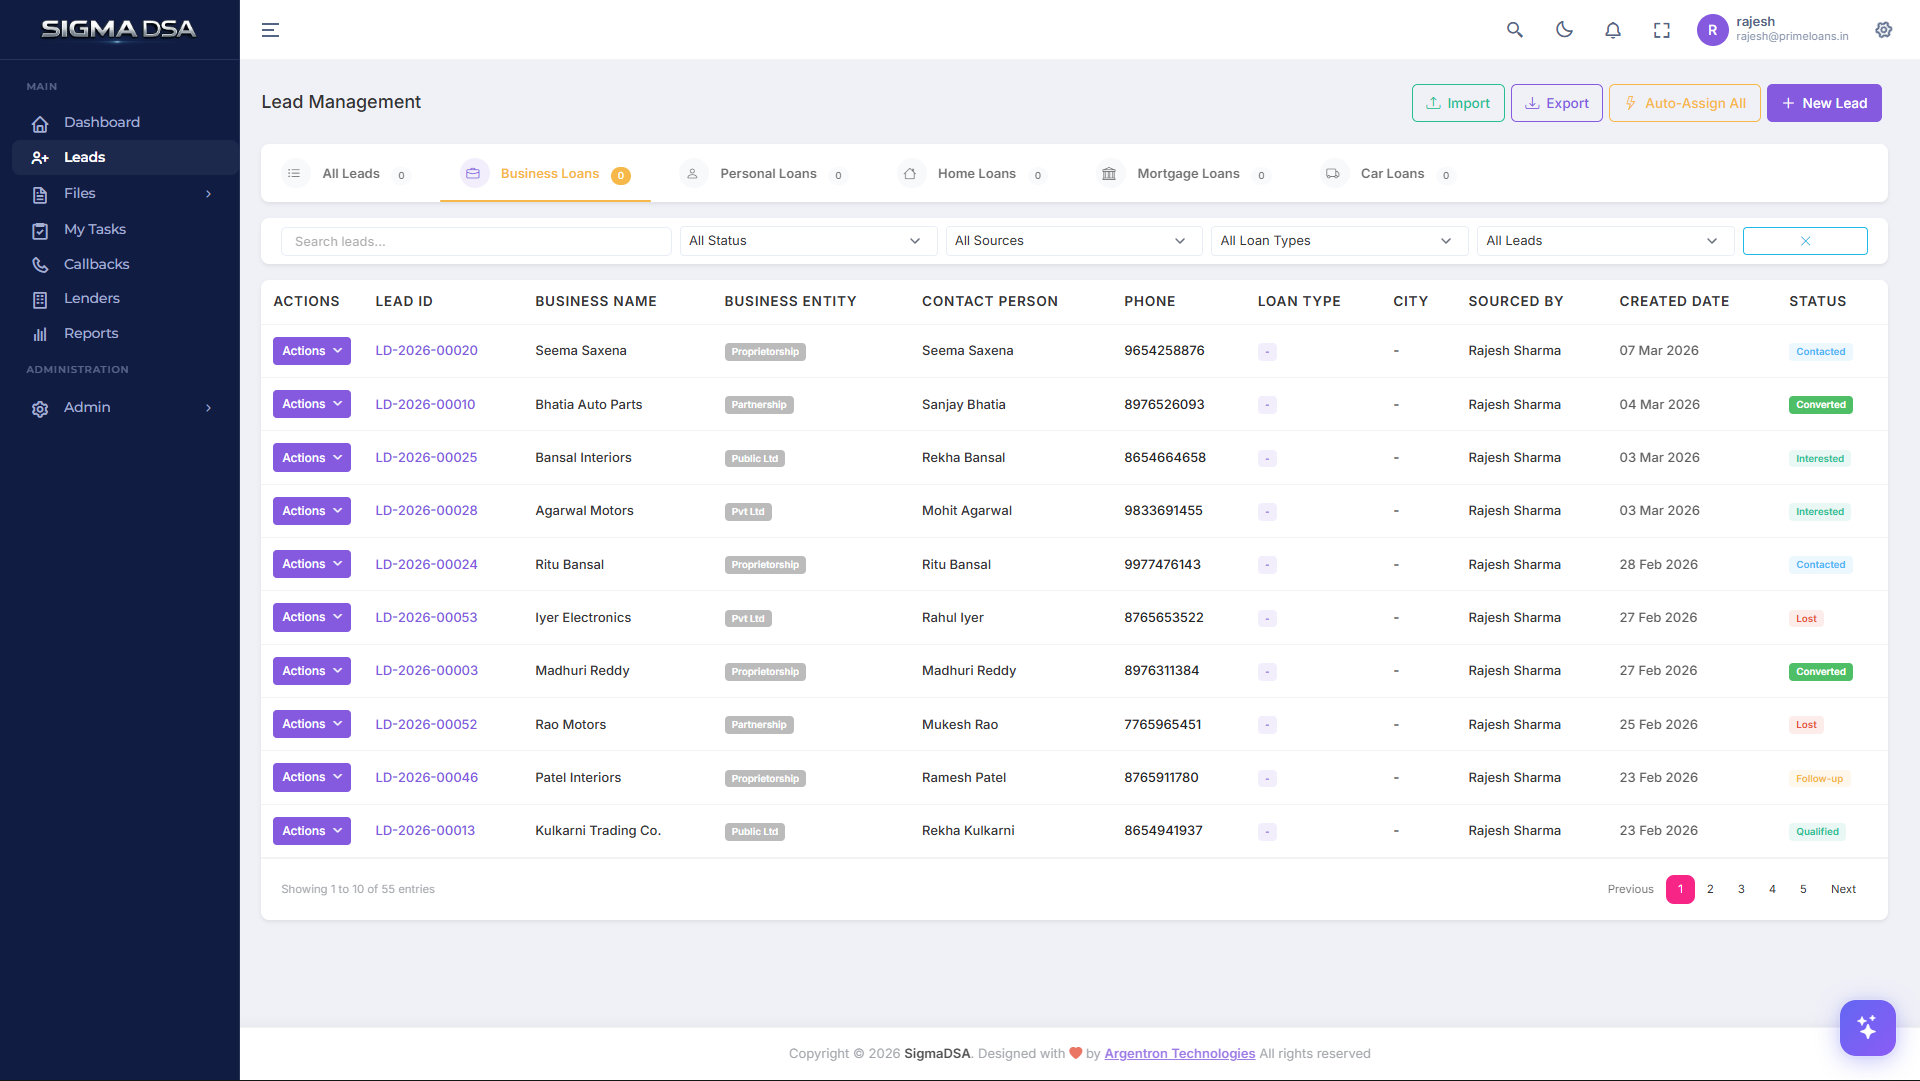Clear filters using the X toggle button

coord(1805,240)
